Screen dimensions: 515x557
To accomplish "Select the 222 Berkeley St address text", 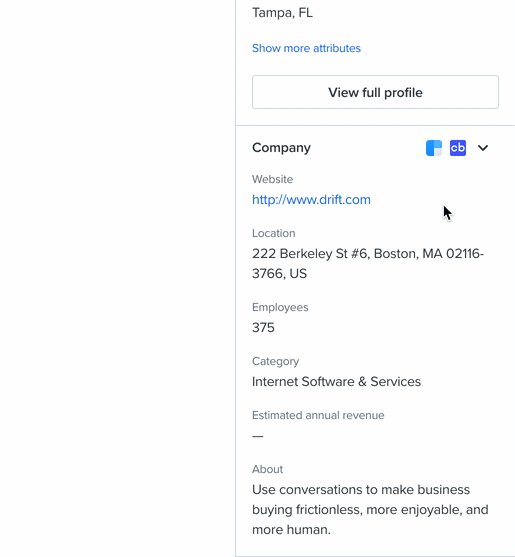I will click(368, 264).
